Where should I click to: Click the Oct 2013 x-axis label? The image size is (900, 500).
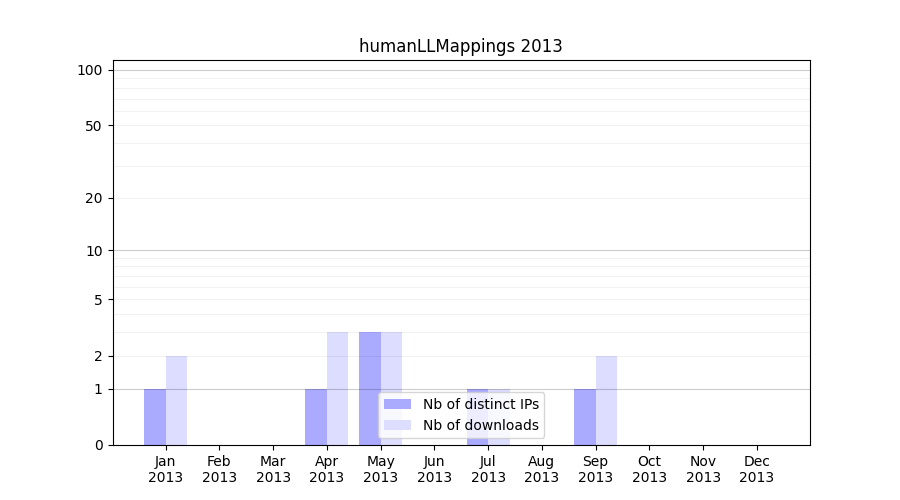[x=649, y=469]
